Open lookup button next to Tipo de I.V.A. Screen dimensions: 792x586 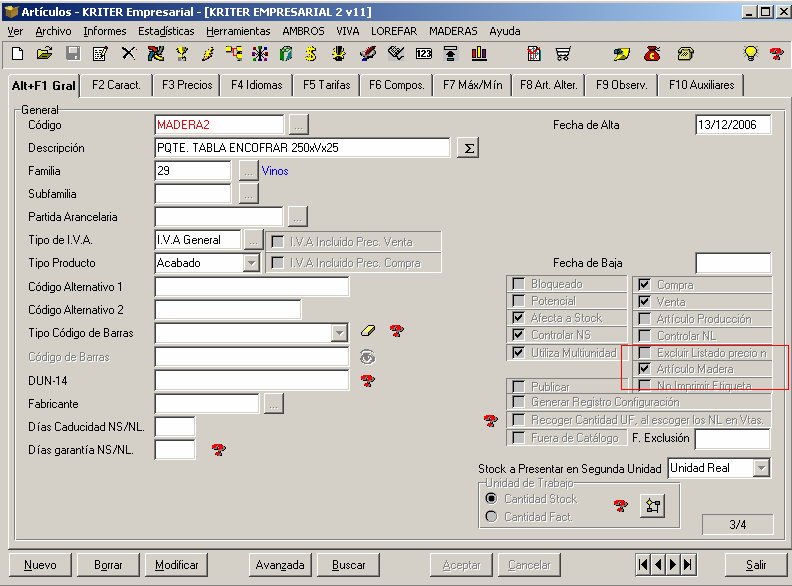[x=253, y=240]
